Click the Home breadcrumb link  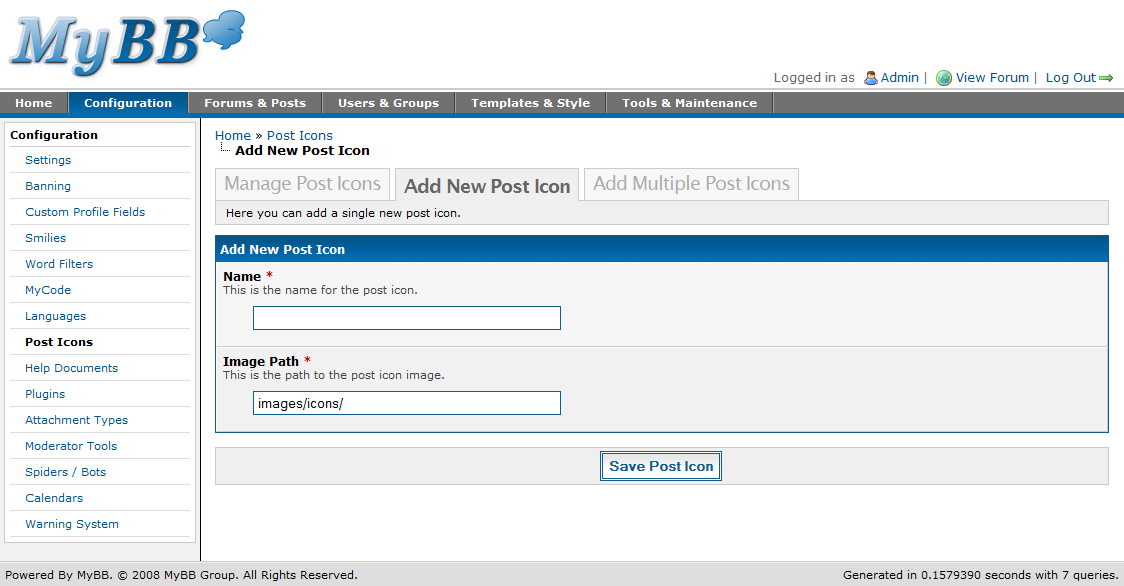click(x=233, y=135)
